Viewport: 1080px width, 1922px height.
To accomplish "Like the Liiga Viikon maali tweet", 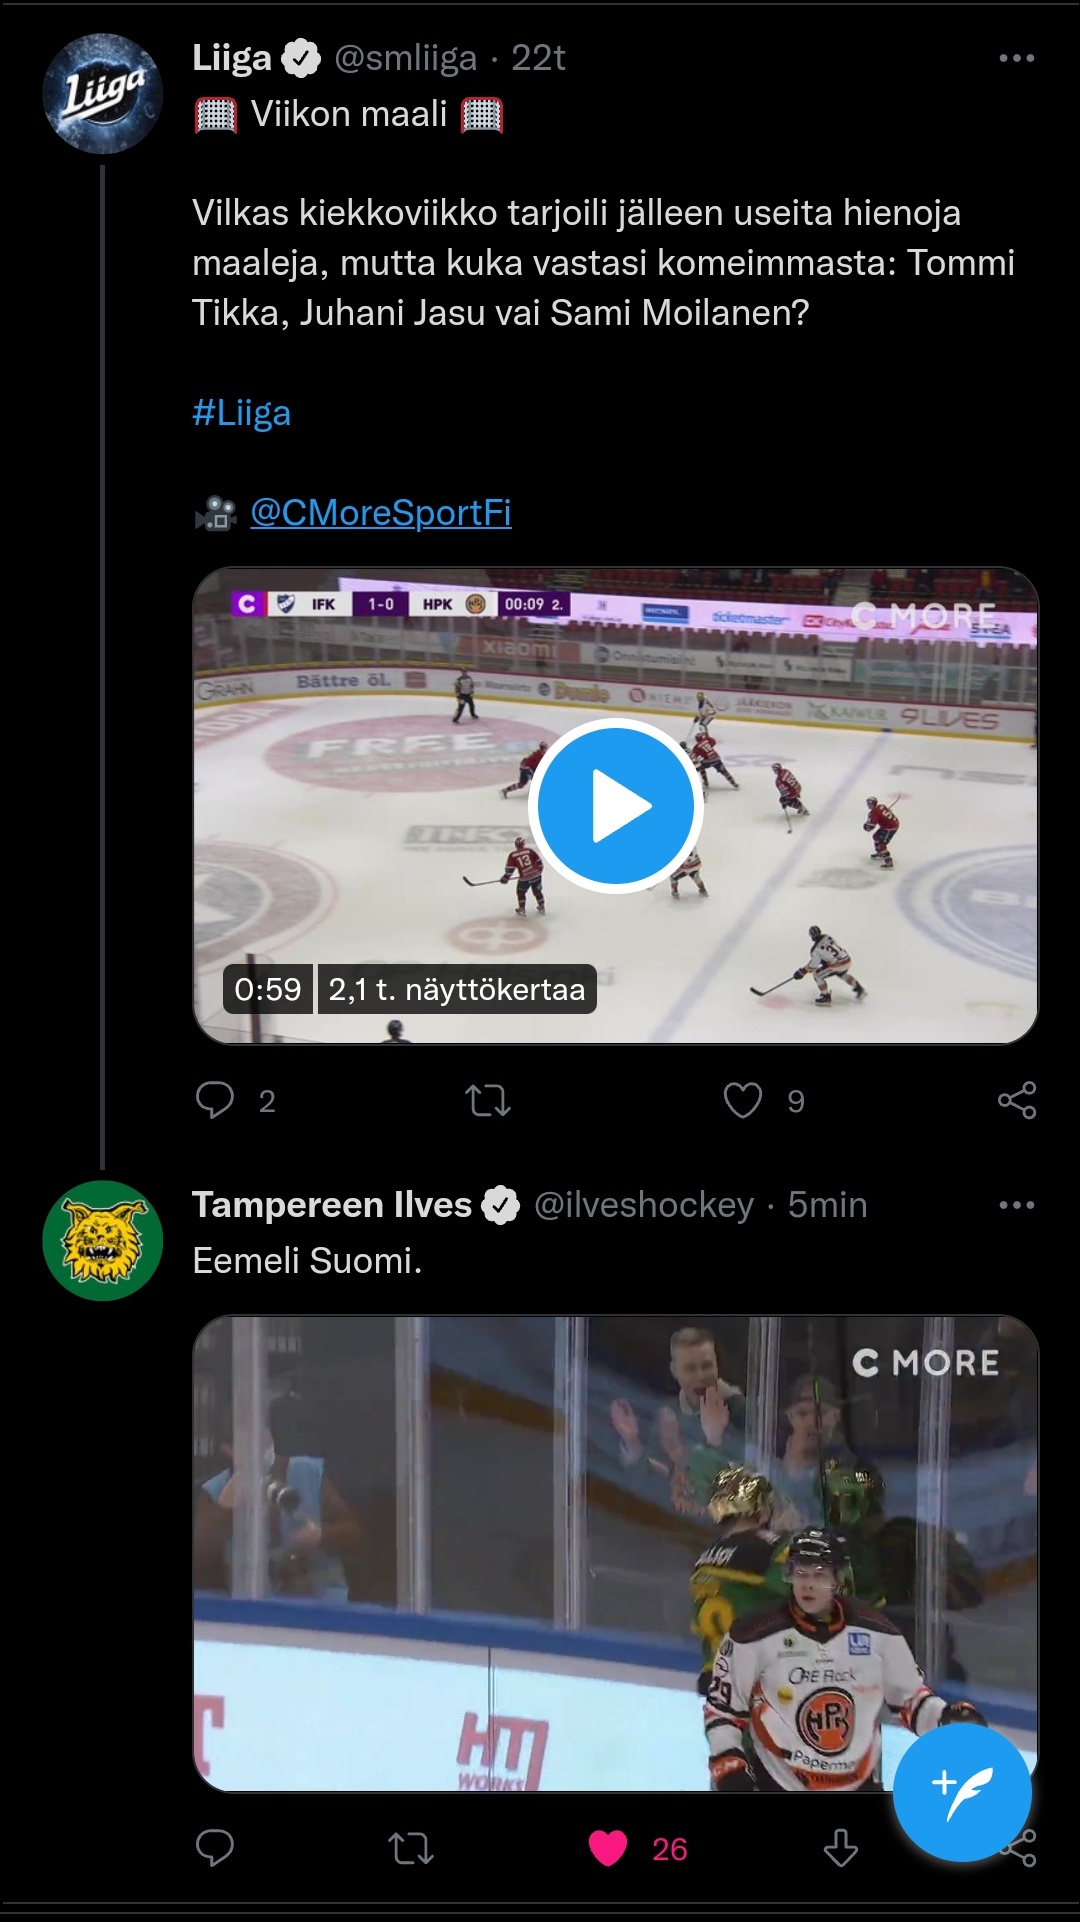I will pyautogui.click(x=743, y=1100).
